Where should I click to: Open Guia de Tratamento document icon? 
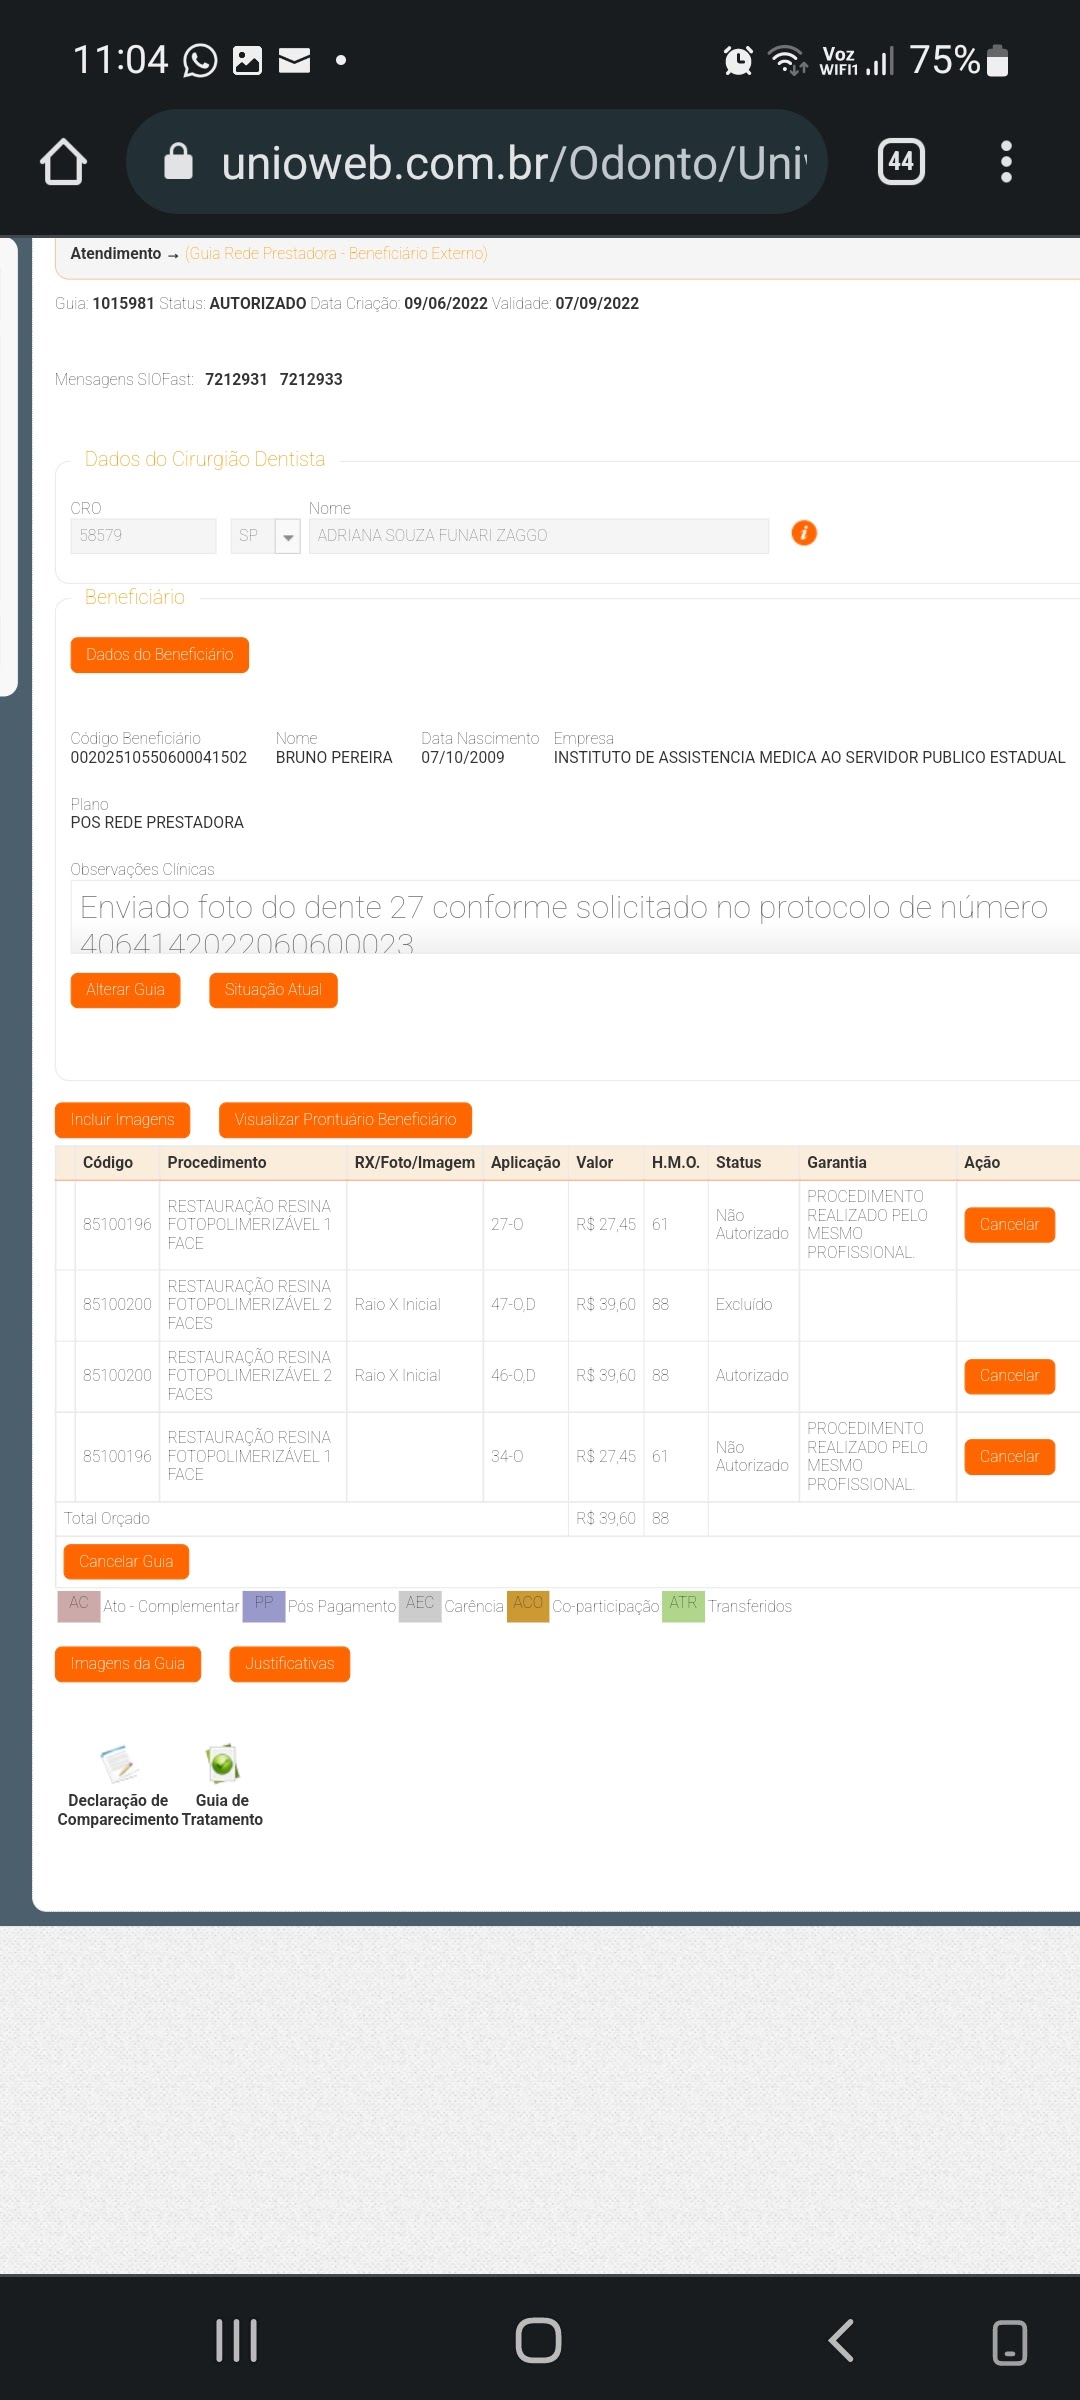pos(222,1764)
